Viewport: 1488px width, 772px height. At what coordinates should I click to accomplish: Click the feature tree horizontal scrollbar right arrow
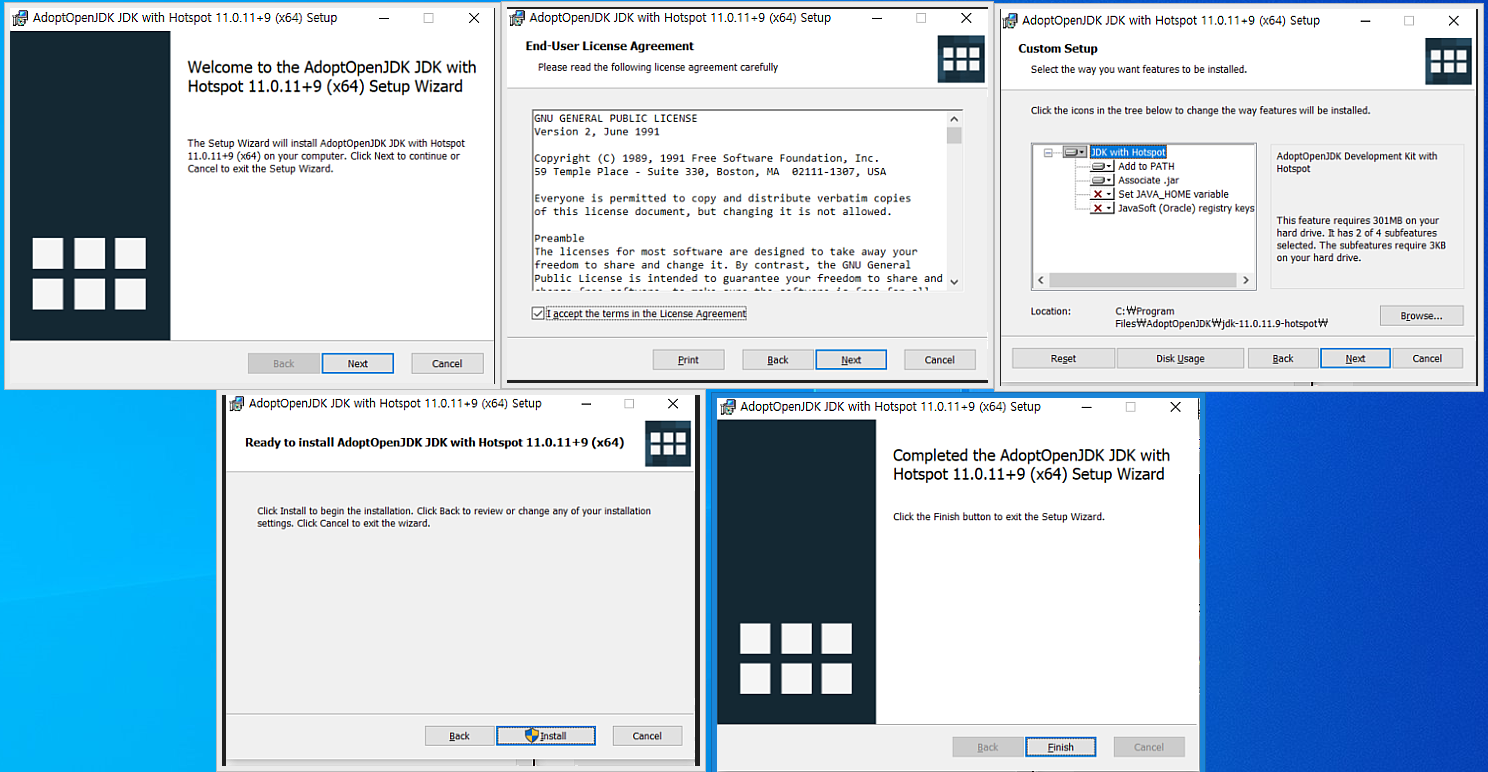tap(1246, 281)
